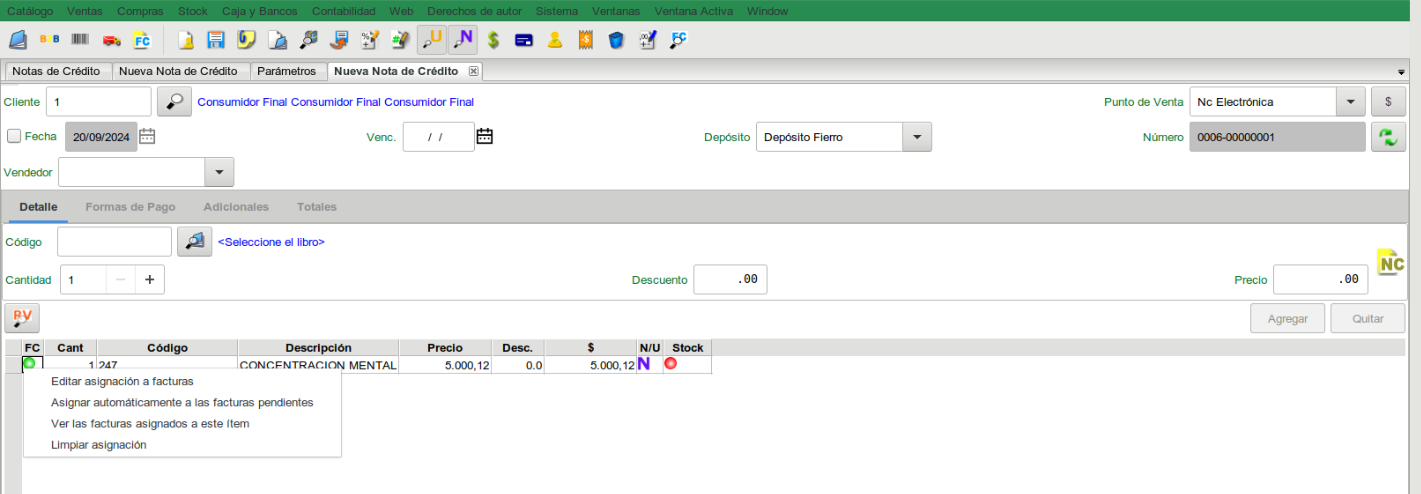Image resolution: width=1421 pixels, height=494 pixels.
Task: Open the Catálogo menu
Action: coord(30,11)
